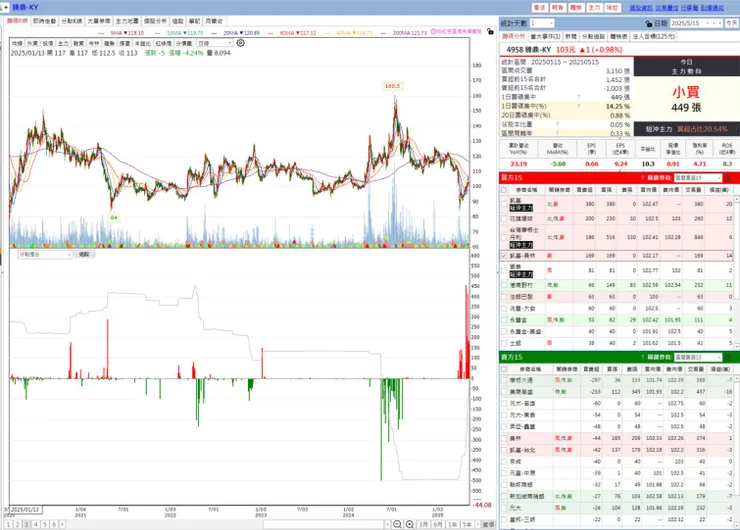Zoom out chart with minus magnifier
Image resolution: width=740 pixels, height=530 pixels.
pos(397,524)
